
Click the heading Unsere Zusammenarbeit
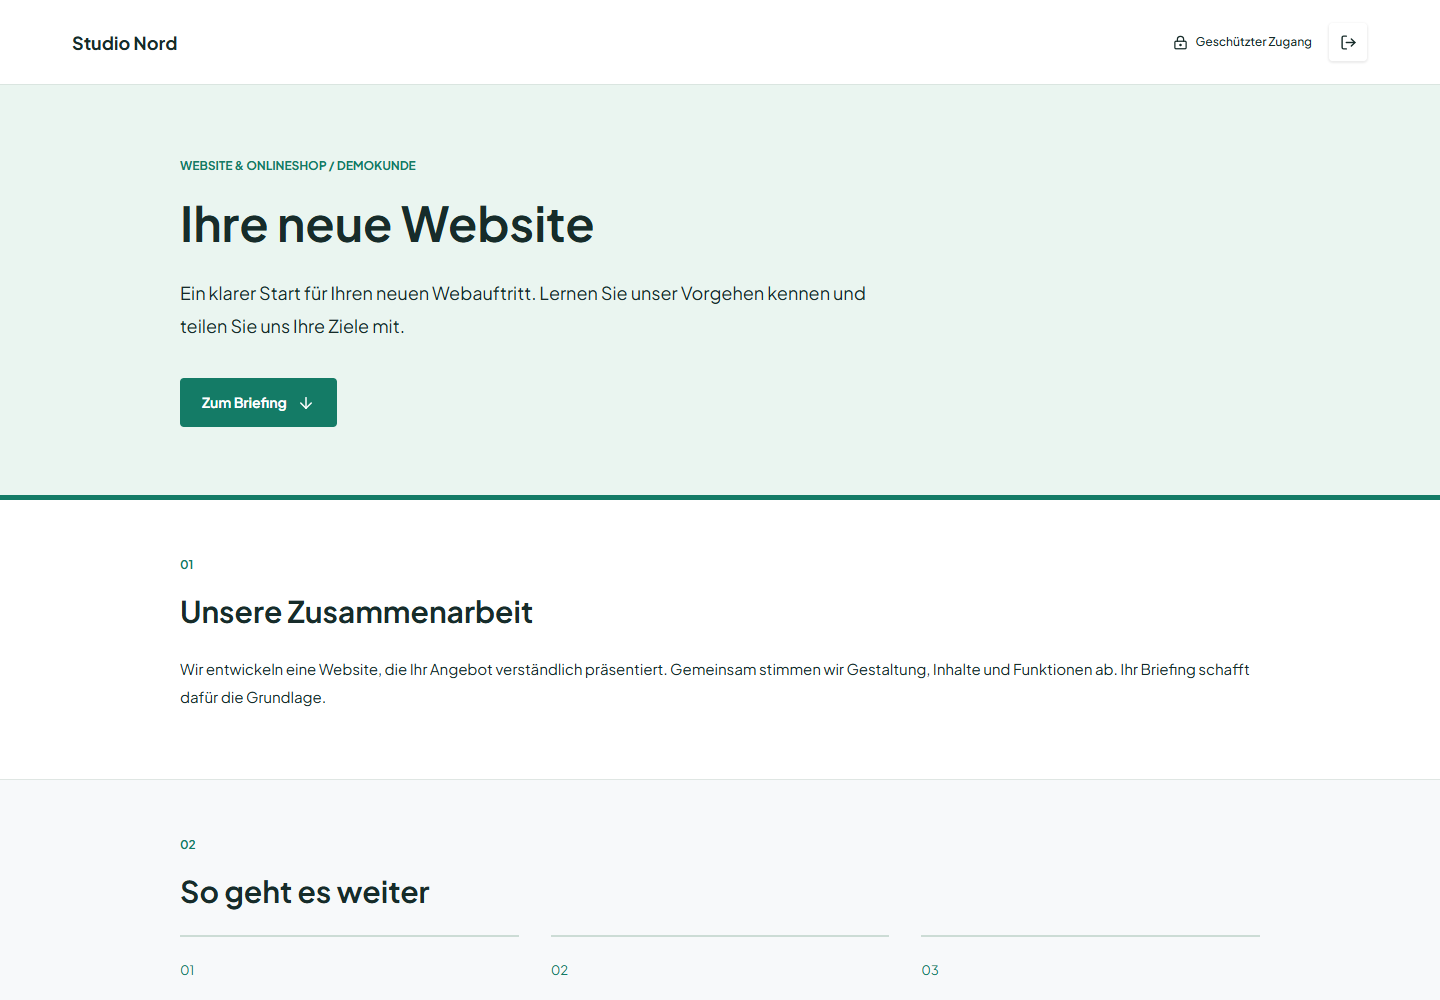[356, 612]
